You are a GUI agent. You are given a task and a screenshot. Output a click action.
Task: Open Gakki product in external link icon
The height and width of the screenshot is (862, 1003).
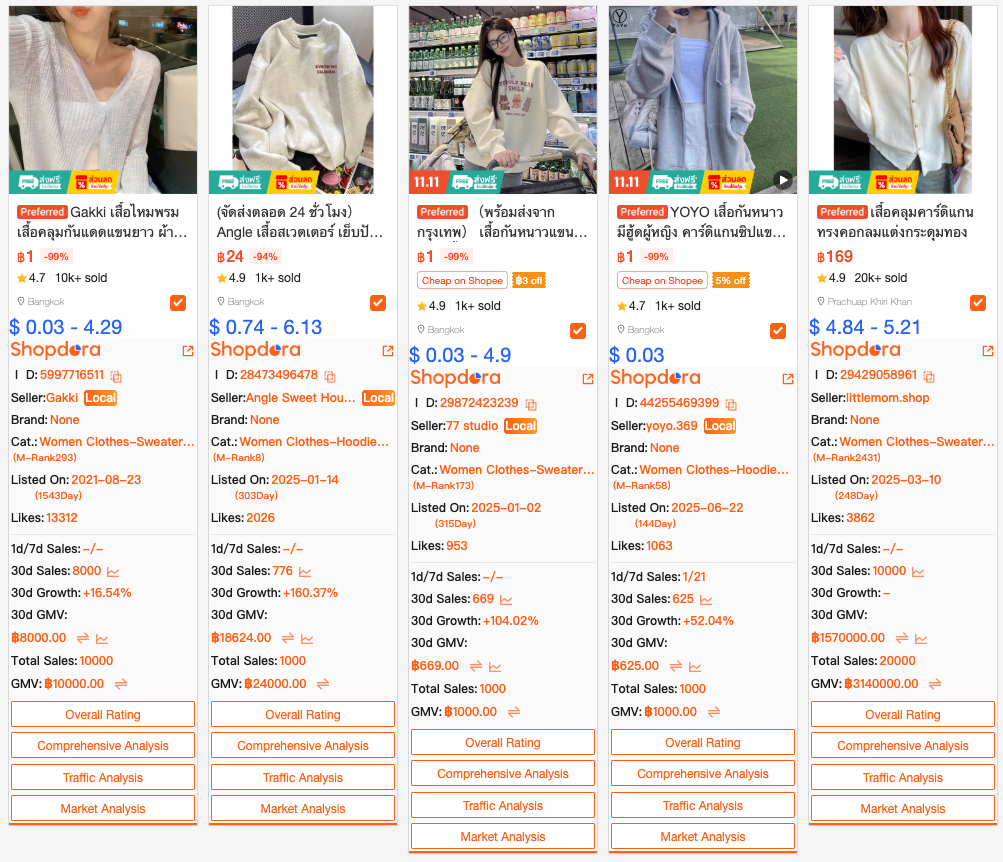(188, 350)
